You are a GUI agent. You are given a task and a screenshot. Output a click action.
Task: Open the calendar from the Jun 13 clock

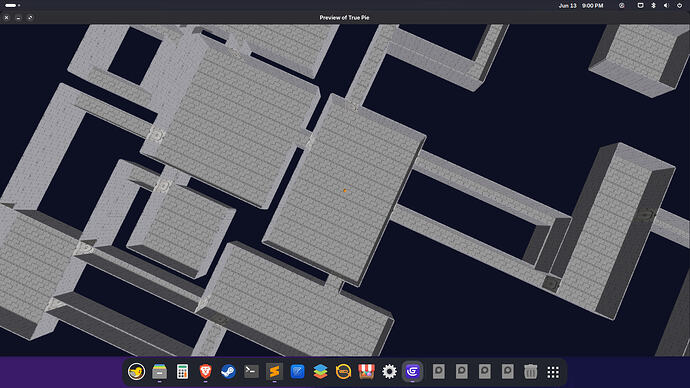point(581,6)
